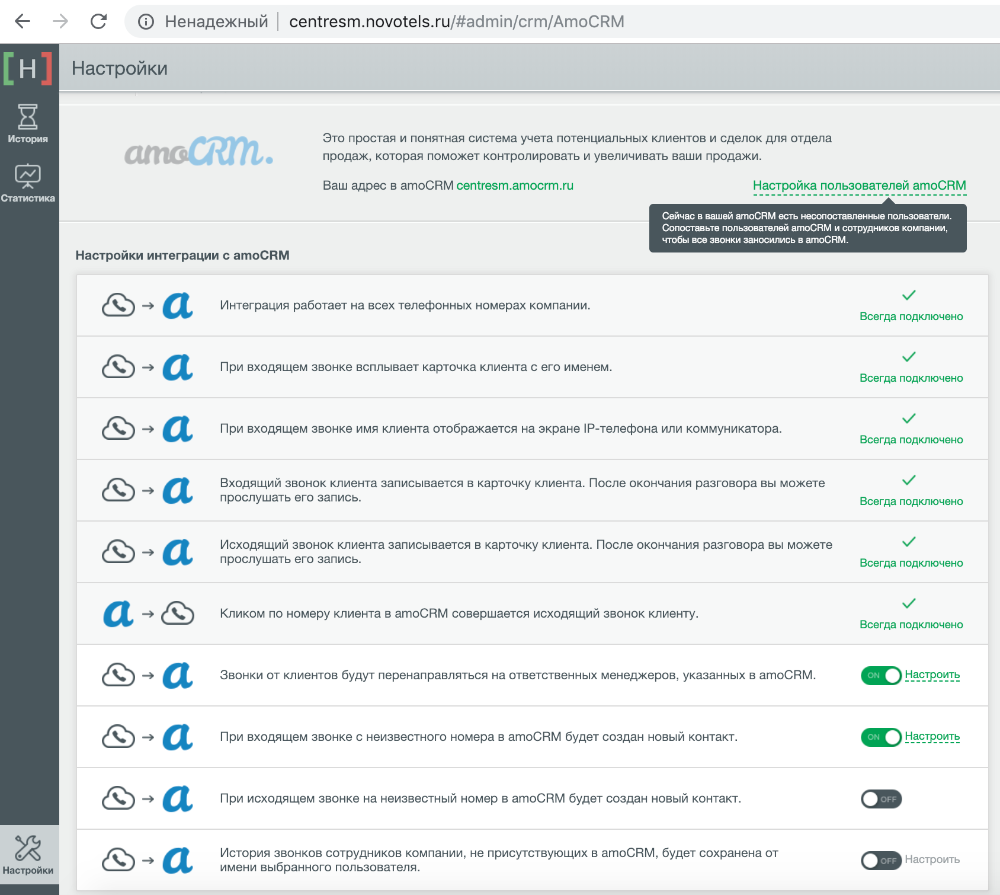Click cloud-phone icon in 'ответственных менеджеров' row
This screenshot has height=895, width=1000.
coord(119,675)
